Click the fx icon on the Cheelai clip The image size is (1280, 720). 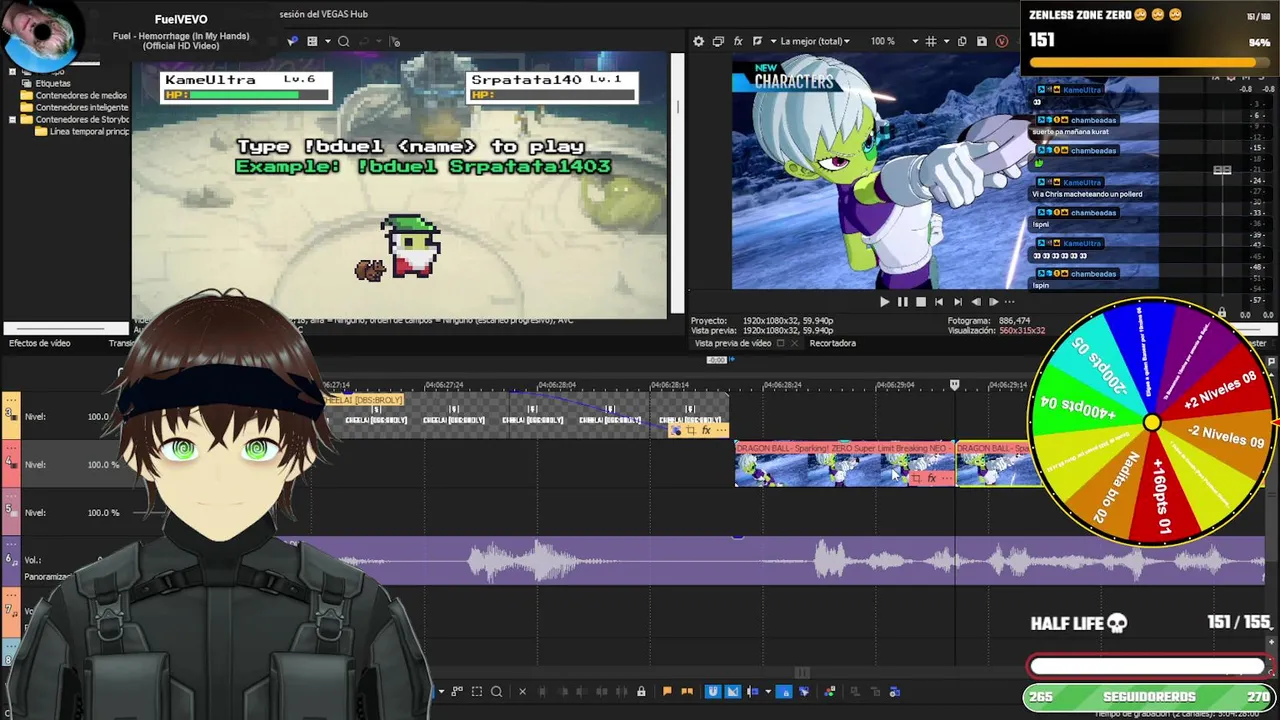[706, 430]
